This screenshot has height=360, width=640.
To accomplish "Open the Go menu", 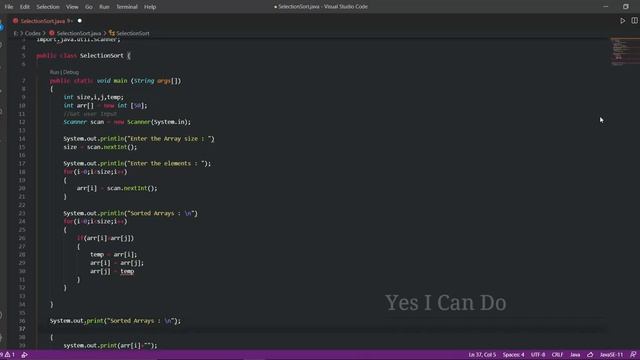I will pyautogui.click(x=89, y=7).
